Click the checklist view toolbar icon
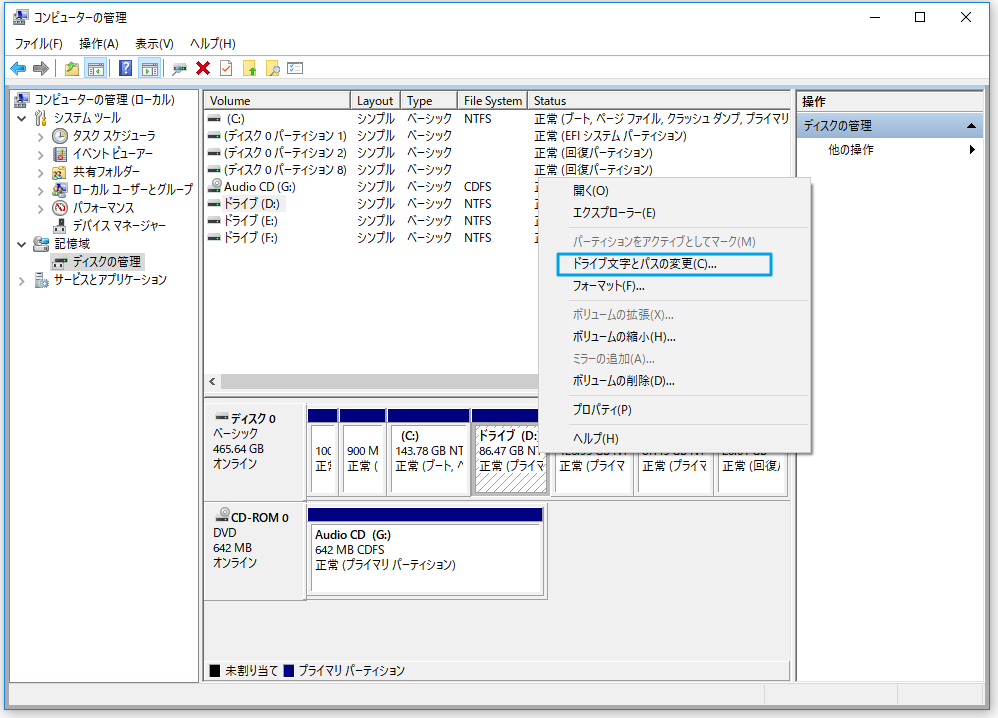 pyautogui.click(x=295, y=68)
